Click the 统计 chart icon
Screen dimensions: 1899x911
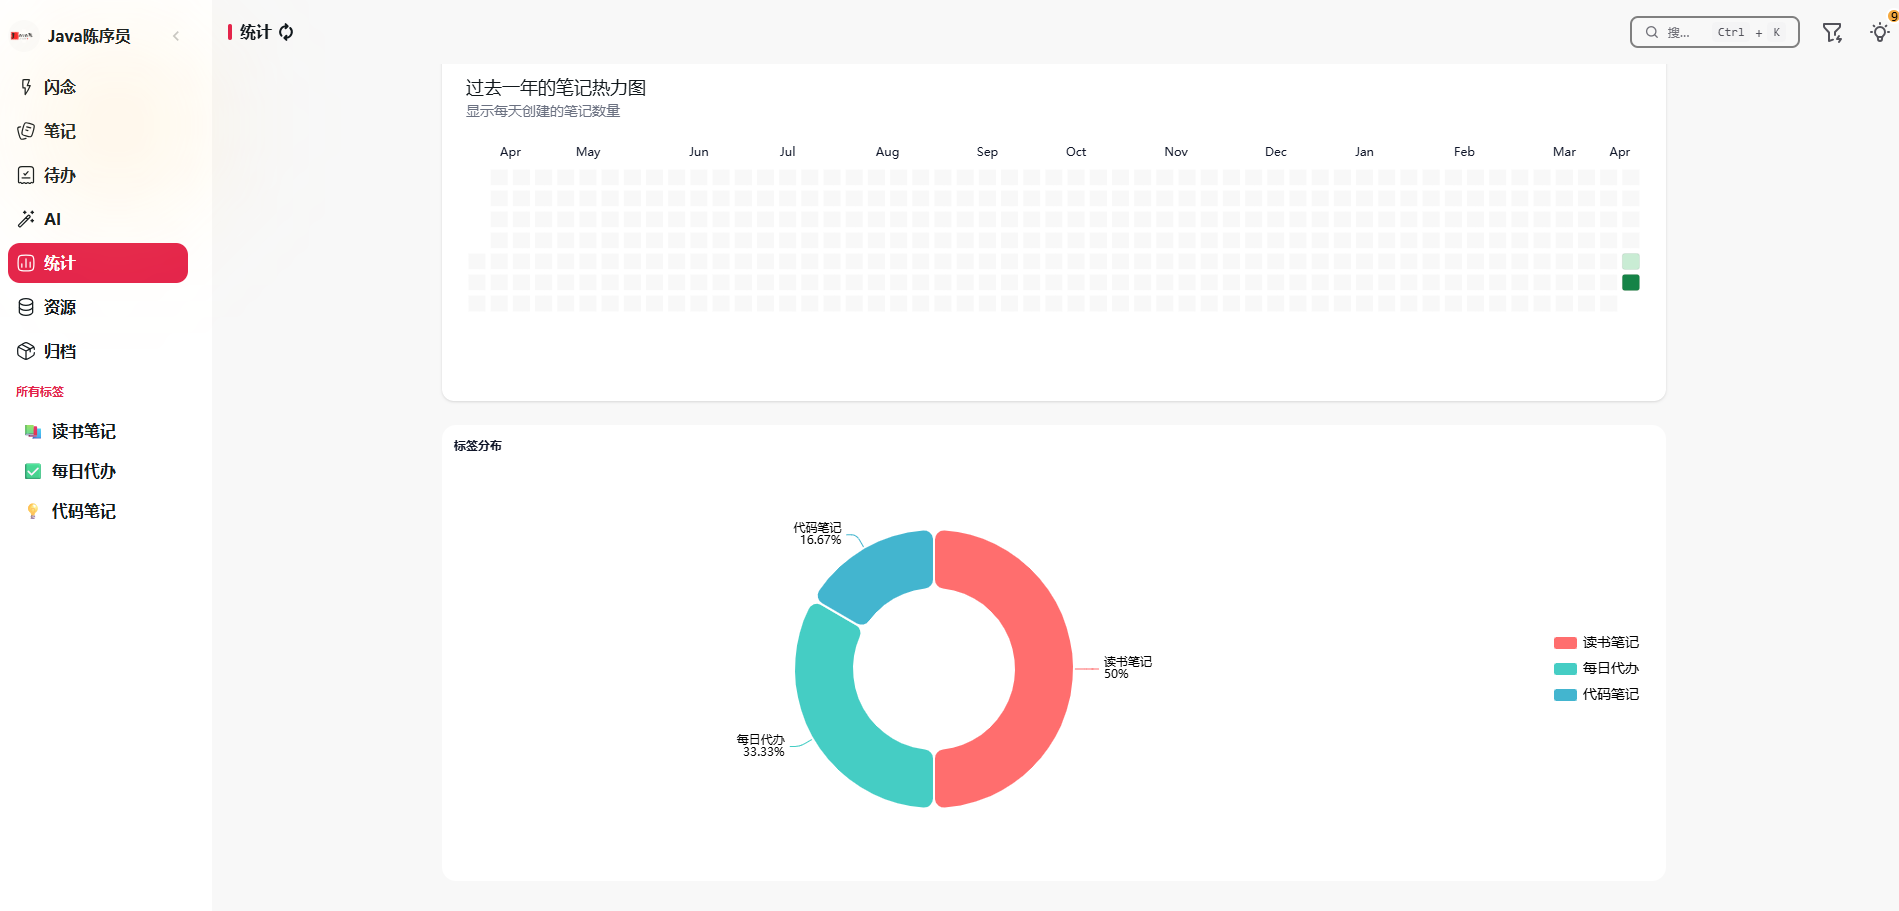(x=26, y=263)
